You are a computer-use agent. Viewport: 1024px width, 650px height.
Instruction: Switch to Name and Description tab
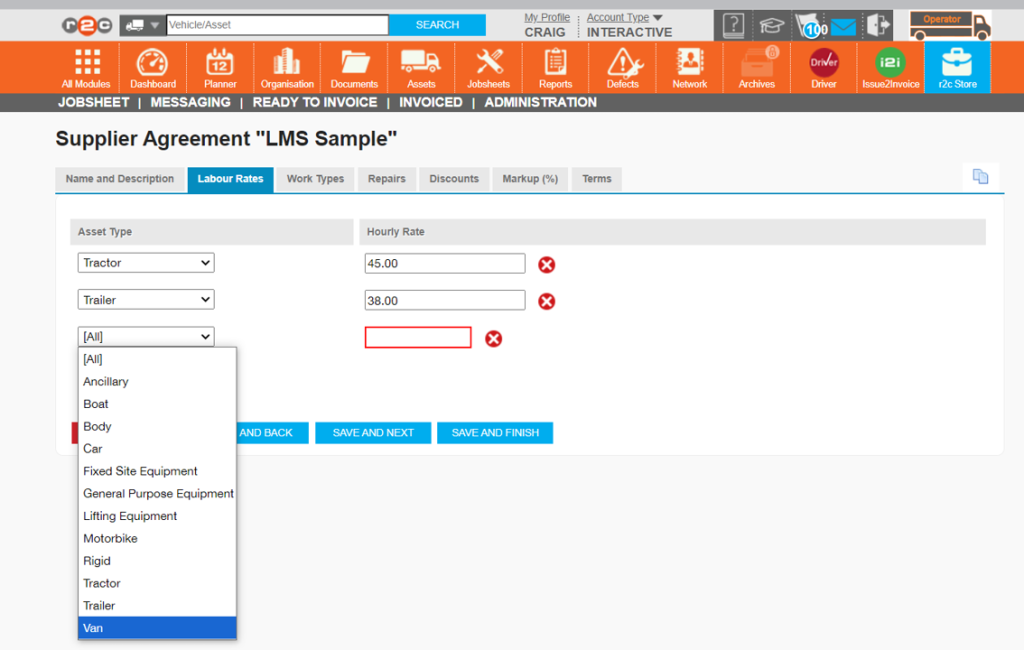click(x=120, y=179)
